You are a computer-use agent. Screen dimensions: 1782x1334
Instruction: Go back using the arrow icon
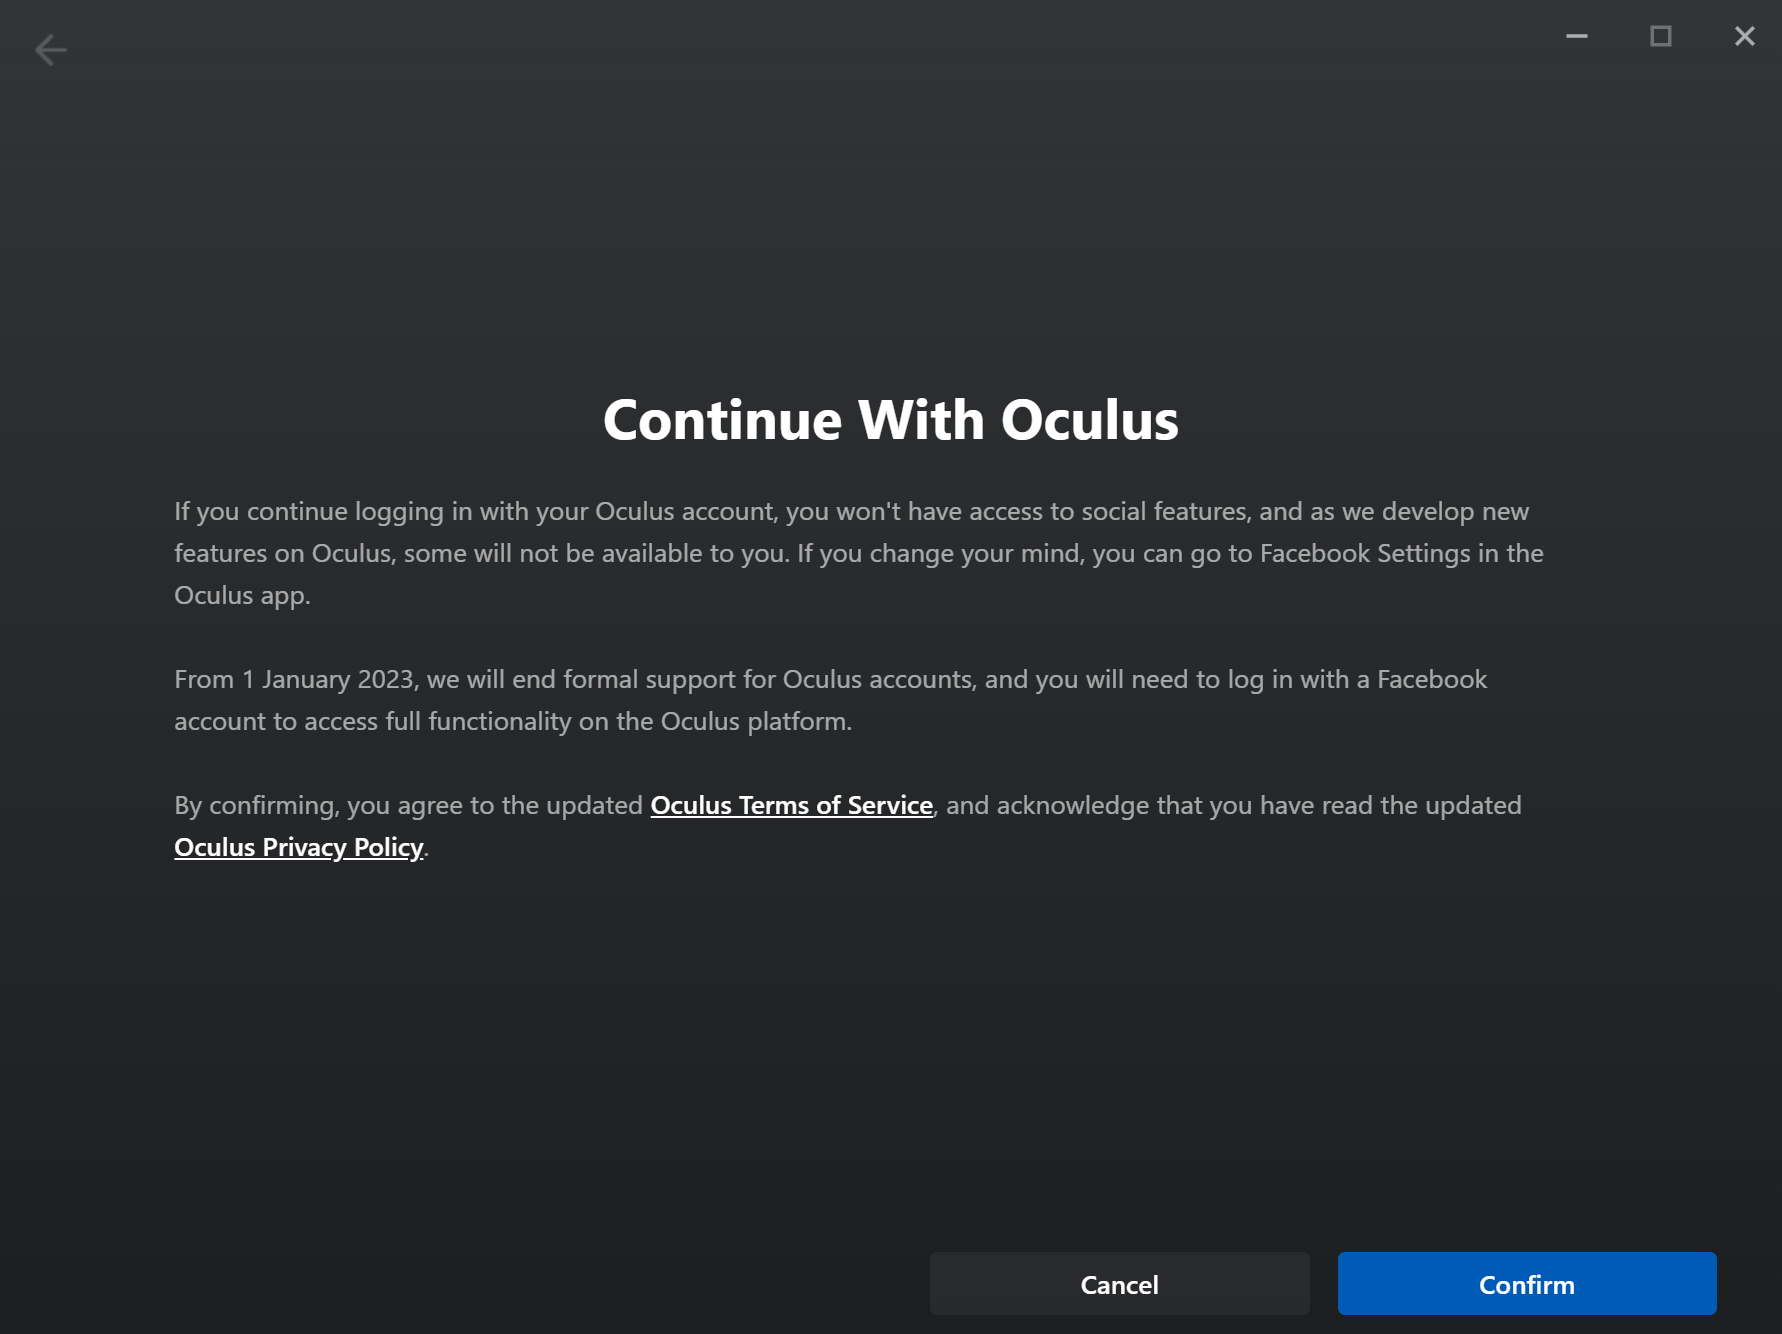[x=50, y=49]
